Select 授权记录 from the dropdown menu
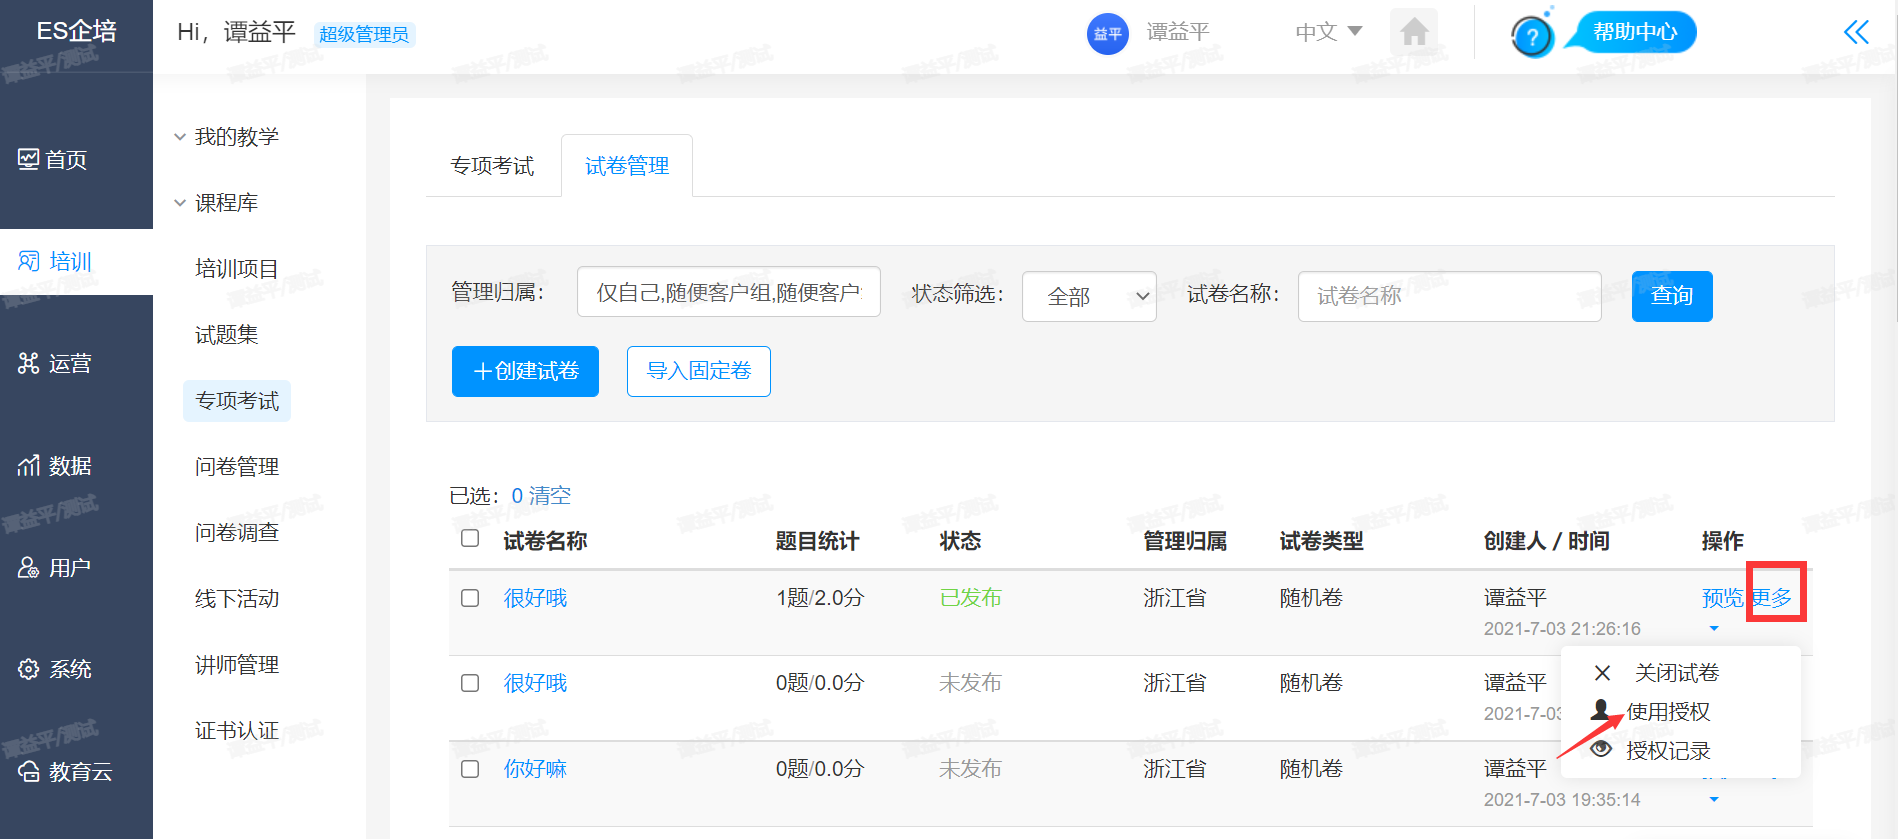This screenshot has height=839, width=1898. click(x=1668, y=751)
